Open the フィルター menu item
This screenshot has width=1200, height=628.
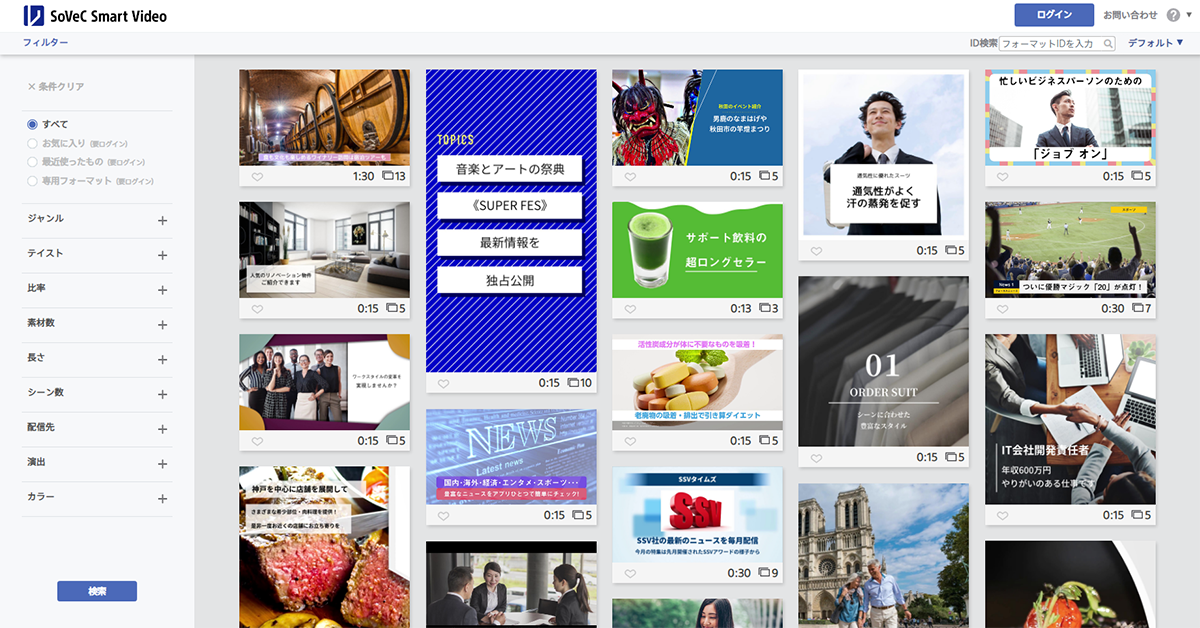click(44, 43)
